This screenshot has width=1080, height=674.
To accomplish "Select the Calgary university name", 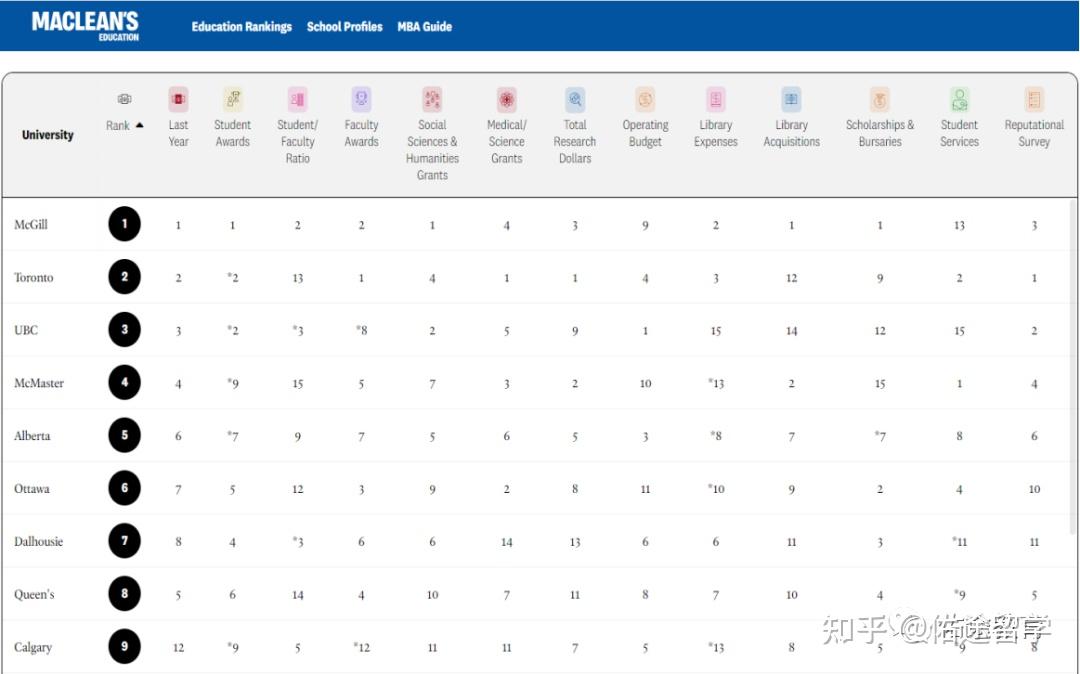I will point(32,647).
